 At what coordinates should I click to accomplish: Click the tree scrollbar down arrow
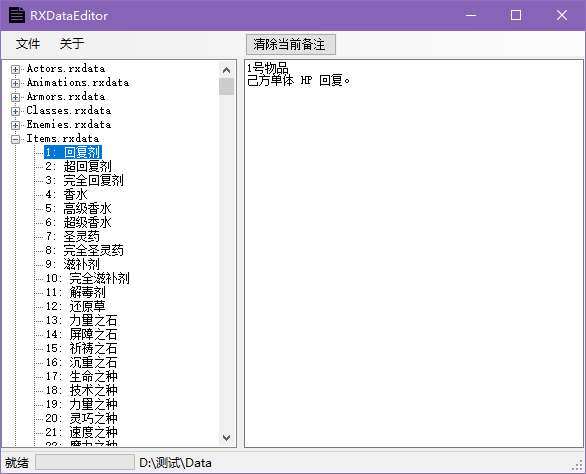226,438
